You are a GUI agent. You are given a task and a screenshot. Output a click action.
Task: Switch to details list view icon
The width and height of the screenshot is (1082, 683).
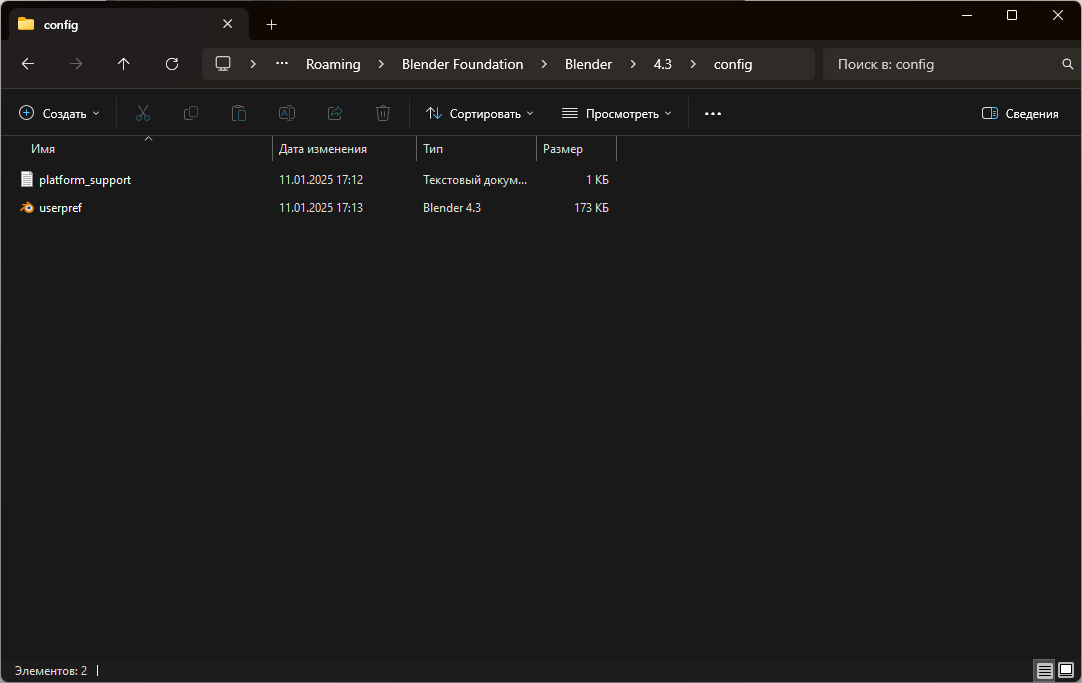(1045, 670)
